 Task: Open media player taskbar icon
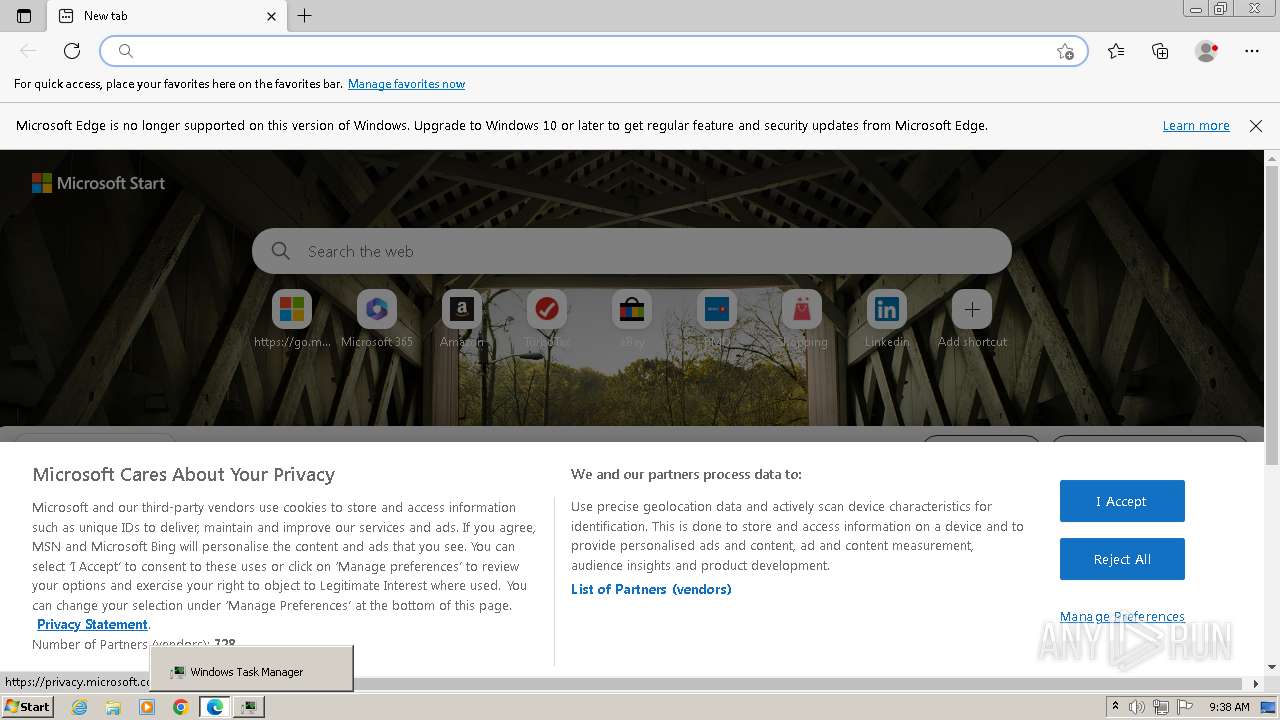point(147,707)
